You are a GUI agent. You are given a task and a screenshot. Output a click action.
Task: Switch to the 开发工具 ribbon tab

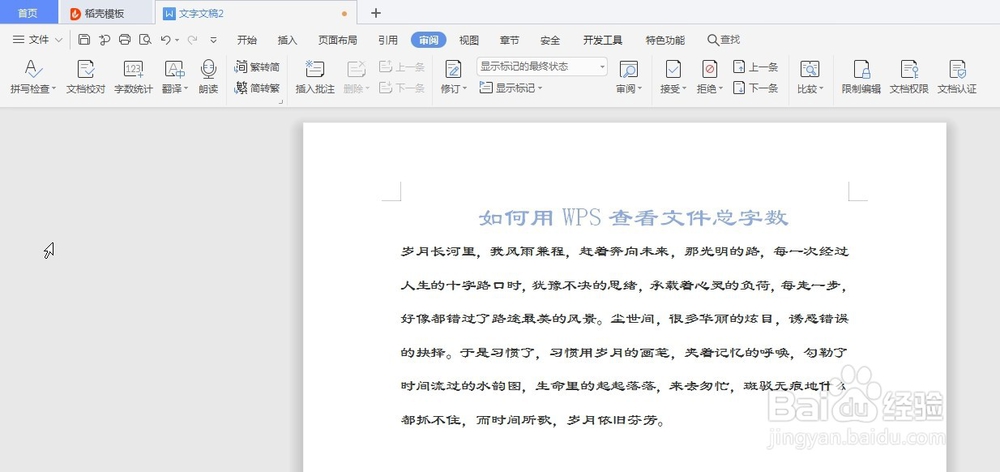click(603, 40)
